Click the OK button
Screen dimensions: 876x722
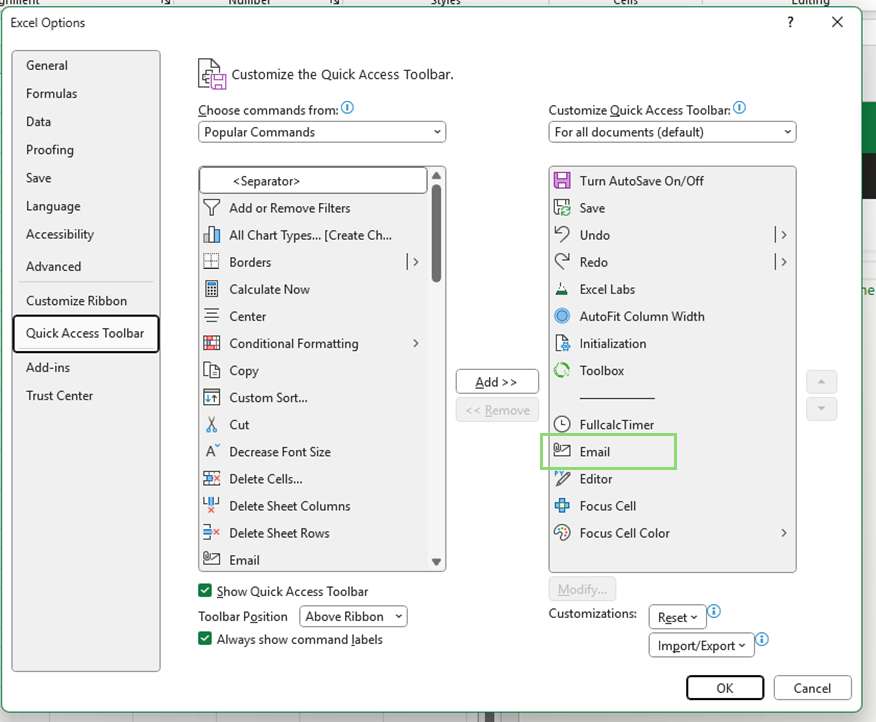(725, 688)
